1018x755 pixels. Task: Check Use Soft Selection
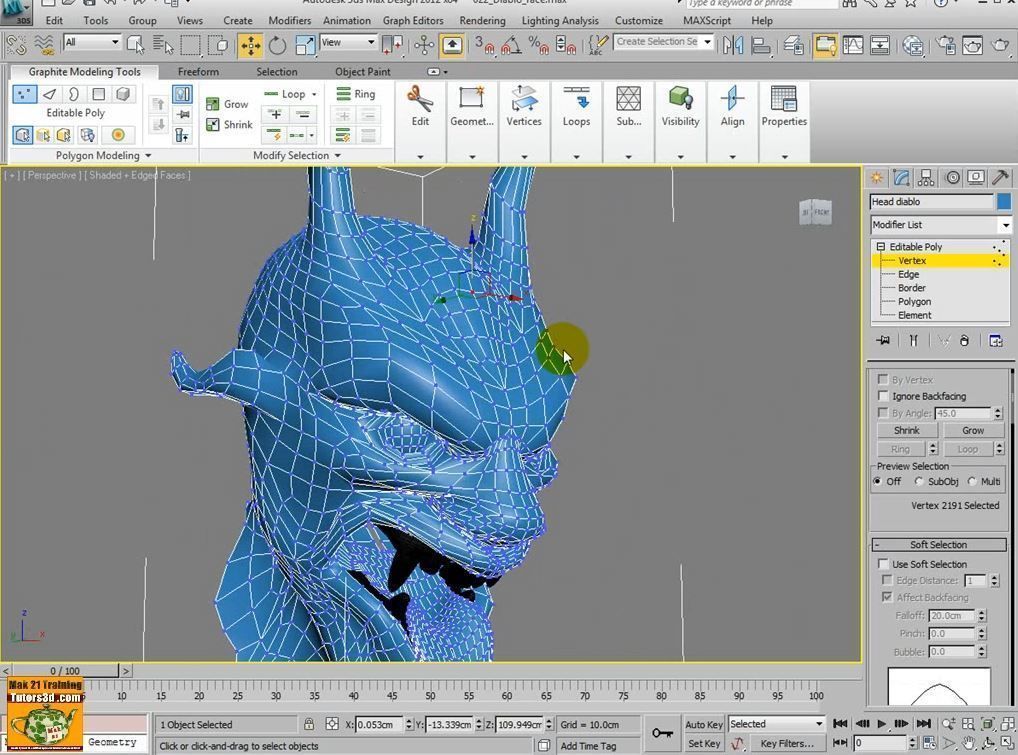(883, 563)
